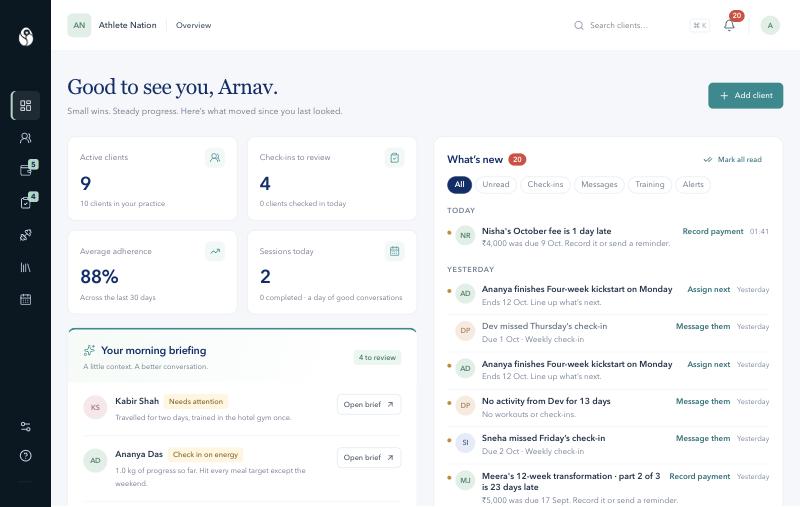This screenshot has width=800, height=507.
Task: Click the Sessions today calendar icon
Action: [x=394, y=251]
